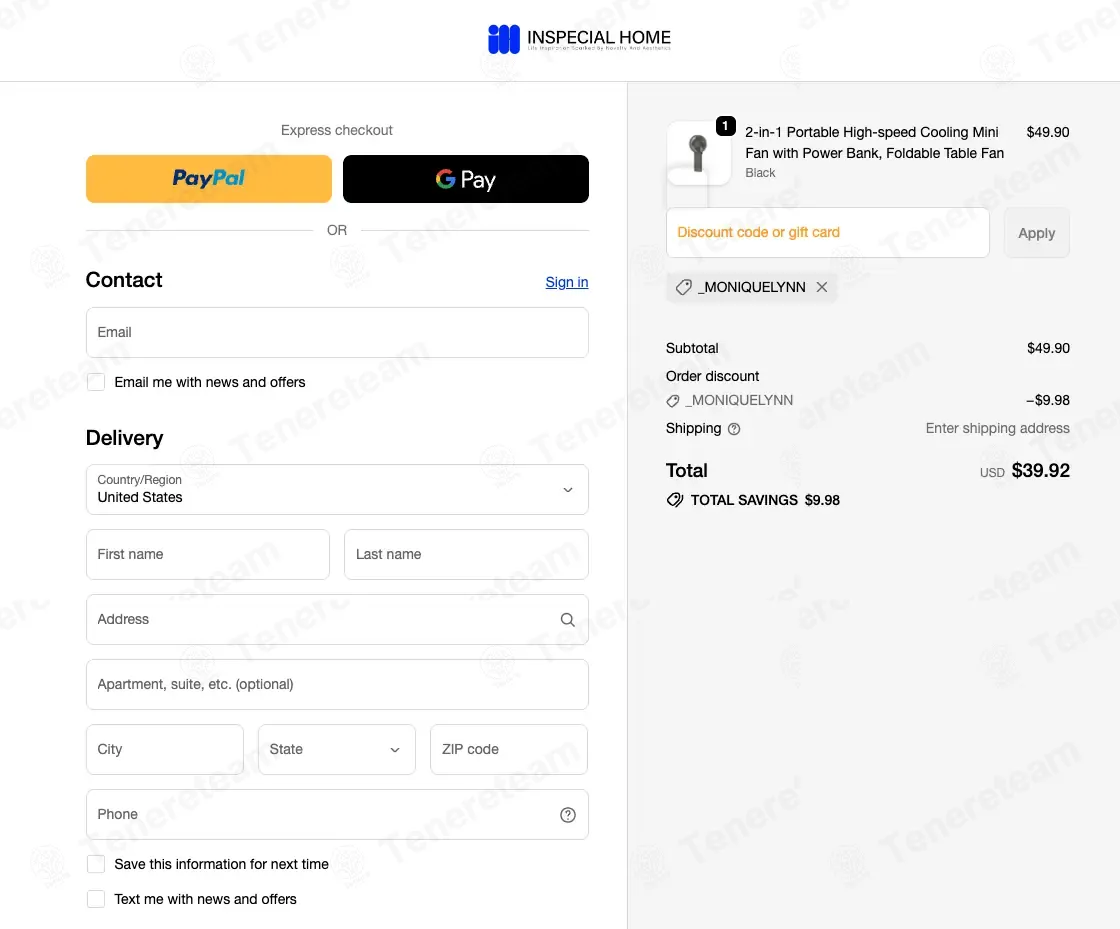Click the Black variant label
The image size is (1120, 929).
point(760,173)
